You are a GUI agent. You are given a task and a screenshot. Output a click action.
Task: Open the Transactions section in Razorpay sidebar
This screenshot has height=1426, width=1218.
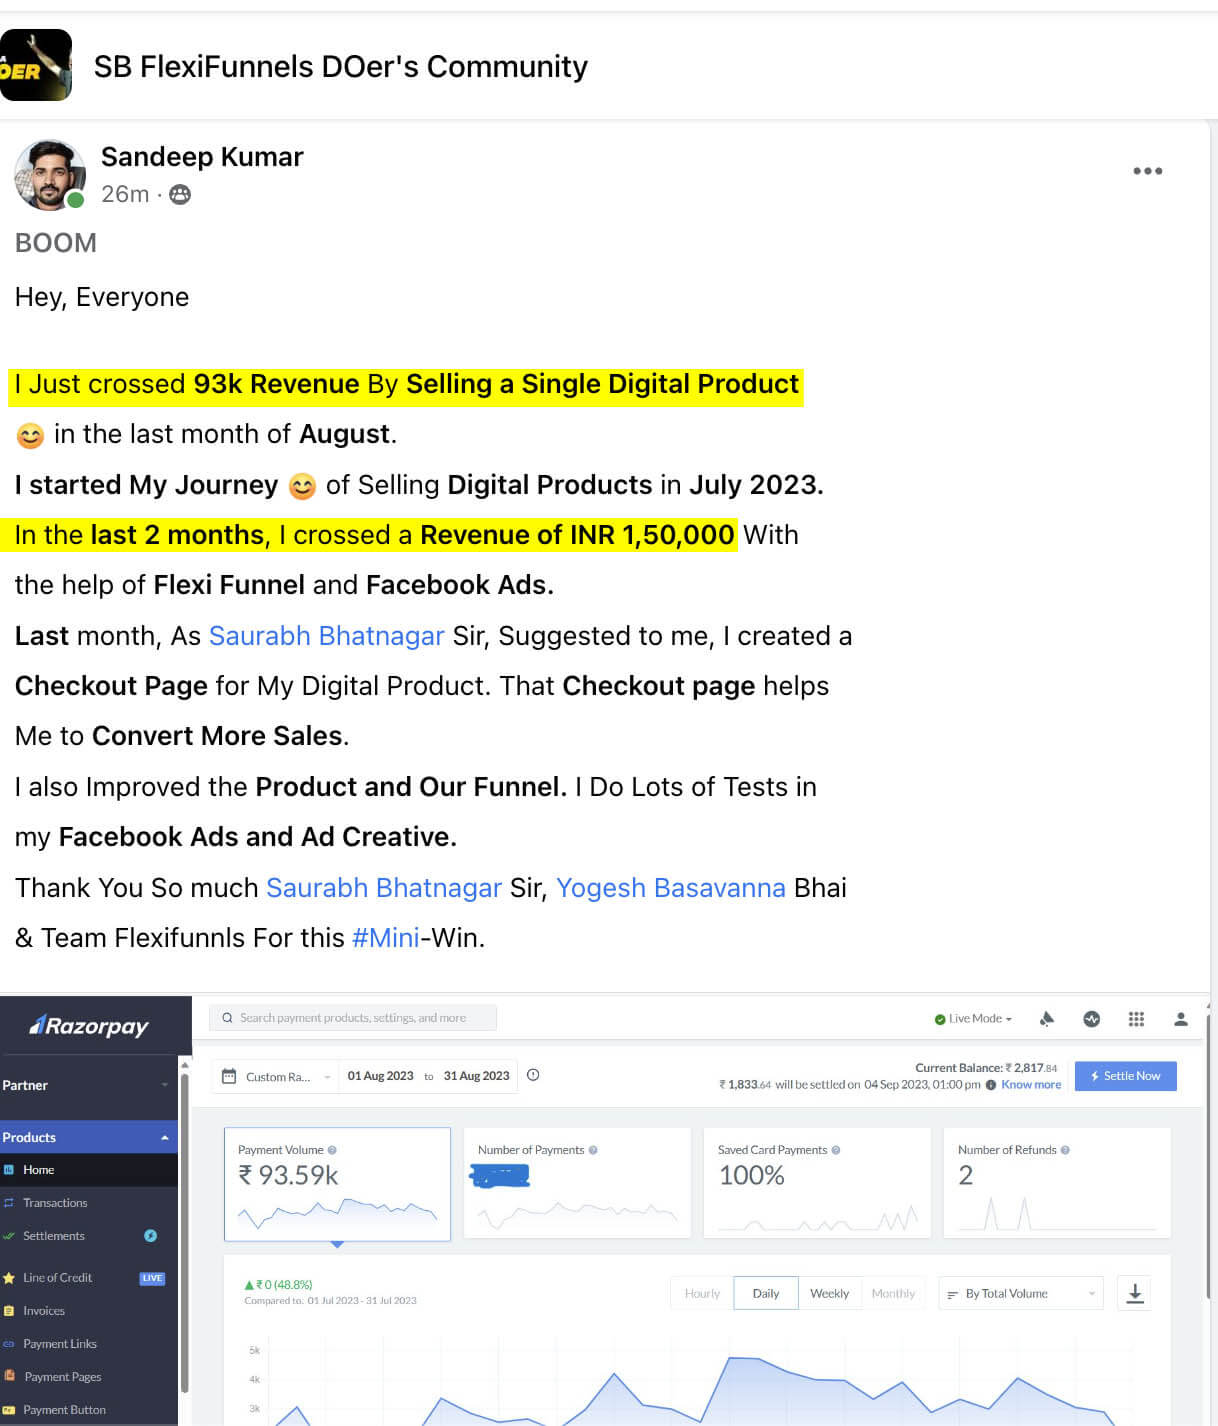[x=55, y=1202]
